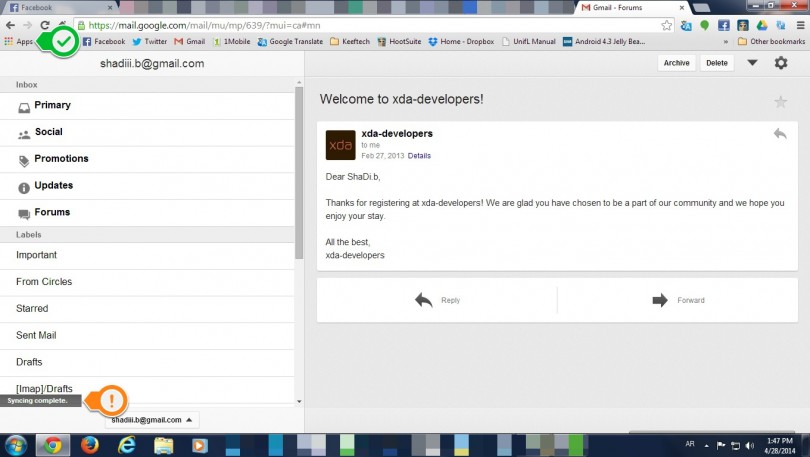Open Internet Explorer from the taskbar

(x=126, y=445)
